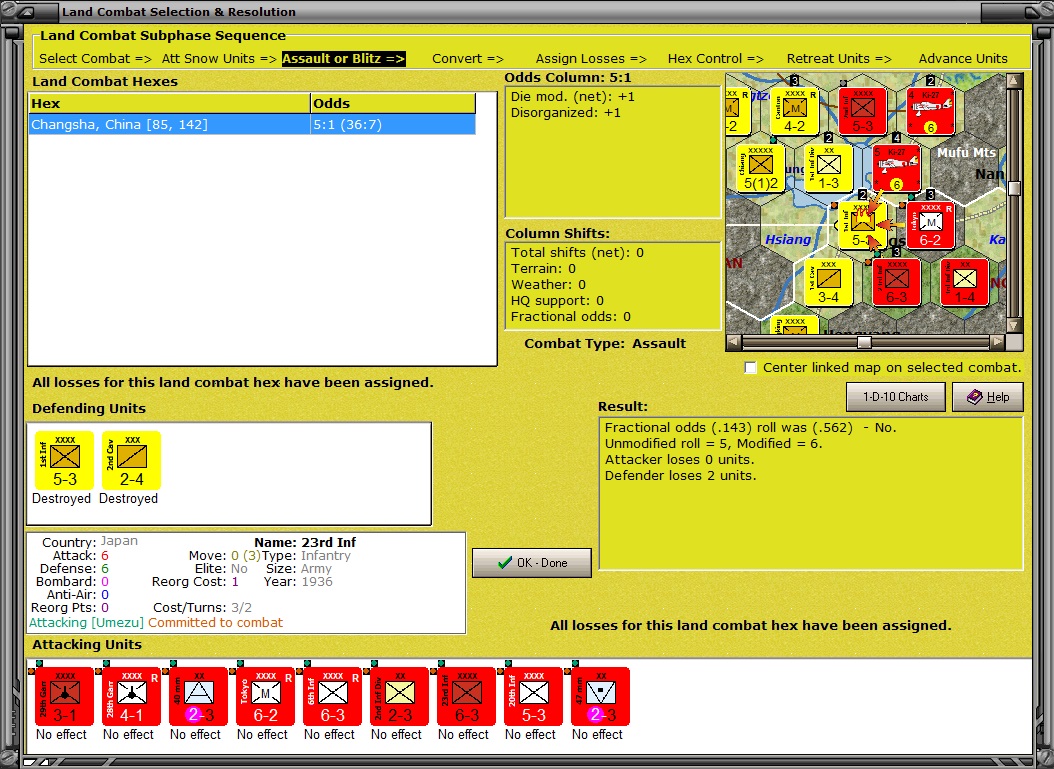Click the OK - Done button
The width and height of the screenshot is (1054, 769).
coord(532,563)
